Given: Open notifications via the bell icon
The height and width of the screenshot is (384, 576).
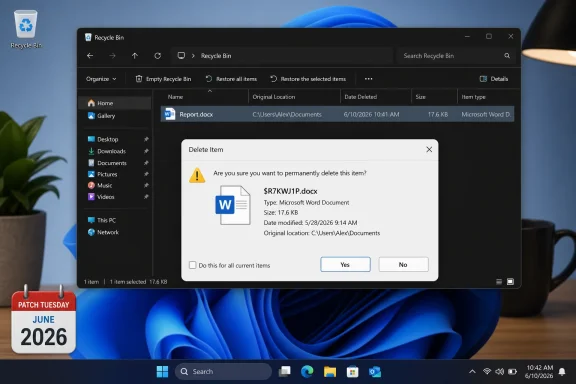Looking at the screenshot, I should pyautogui.click(x=562, y=372).
